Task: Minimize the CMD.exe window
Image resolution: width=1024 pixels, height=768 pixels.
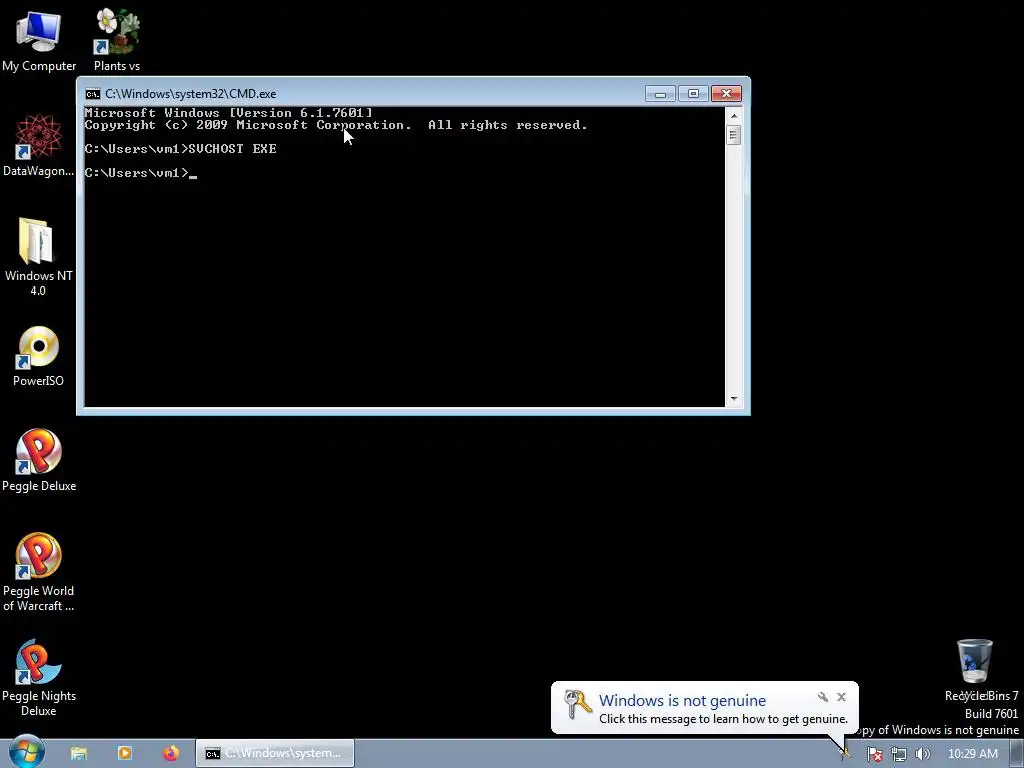Action: point(660,94)
